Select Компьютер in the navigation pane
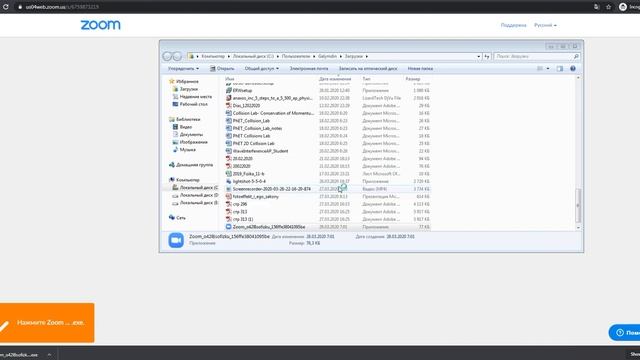640x360 pixels. pyautogui.click(x=188, y=180)
